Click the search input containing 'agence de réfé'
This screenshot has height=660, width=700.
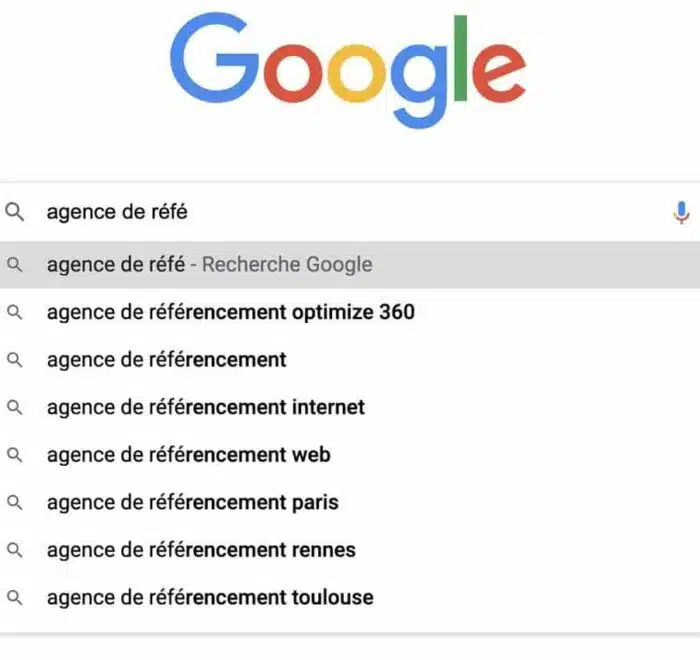click(x=350, y=212)
